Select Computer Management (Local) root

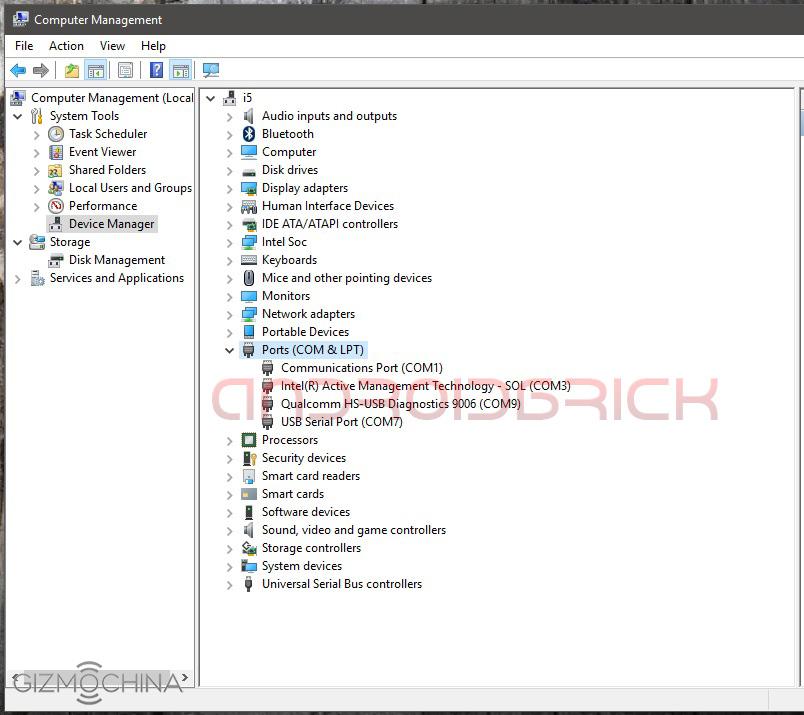[x=112, y=98]
